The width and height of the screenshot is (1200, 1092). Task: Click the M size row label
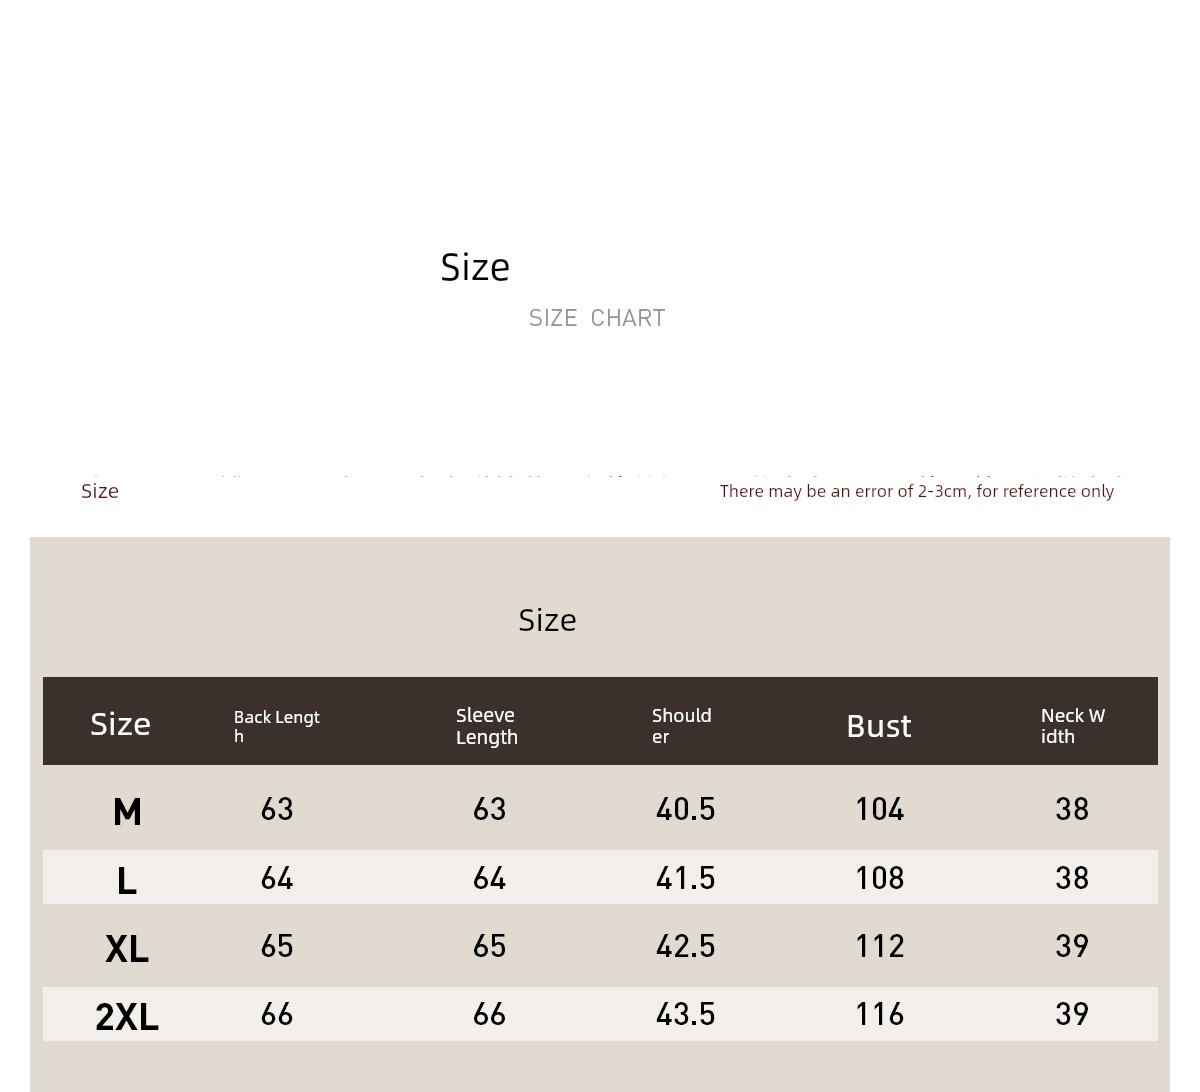coord(127,812)
